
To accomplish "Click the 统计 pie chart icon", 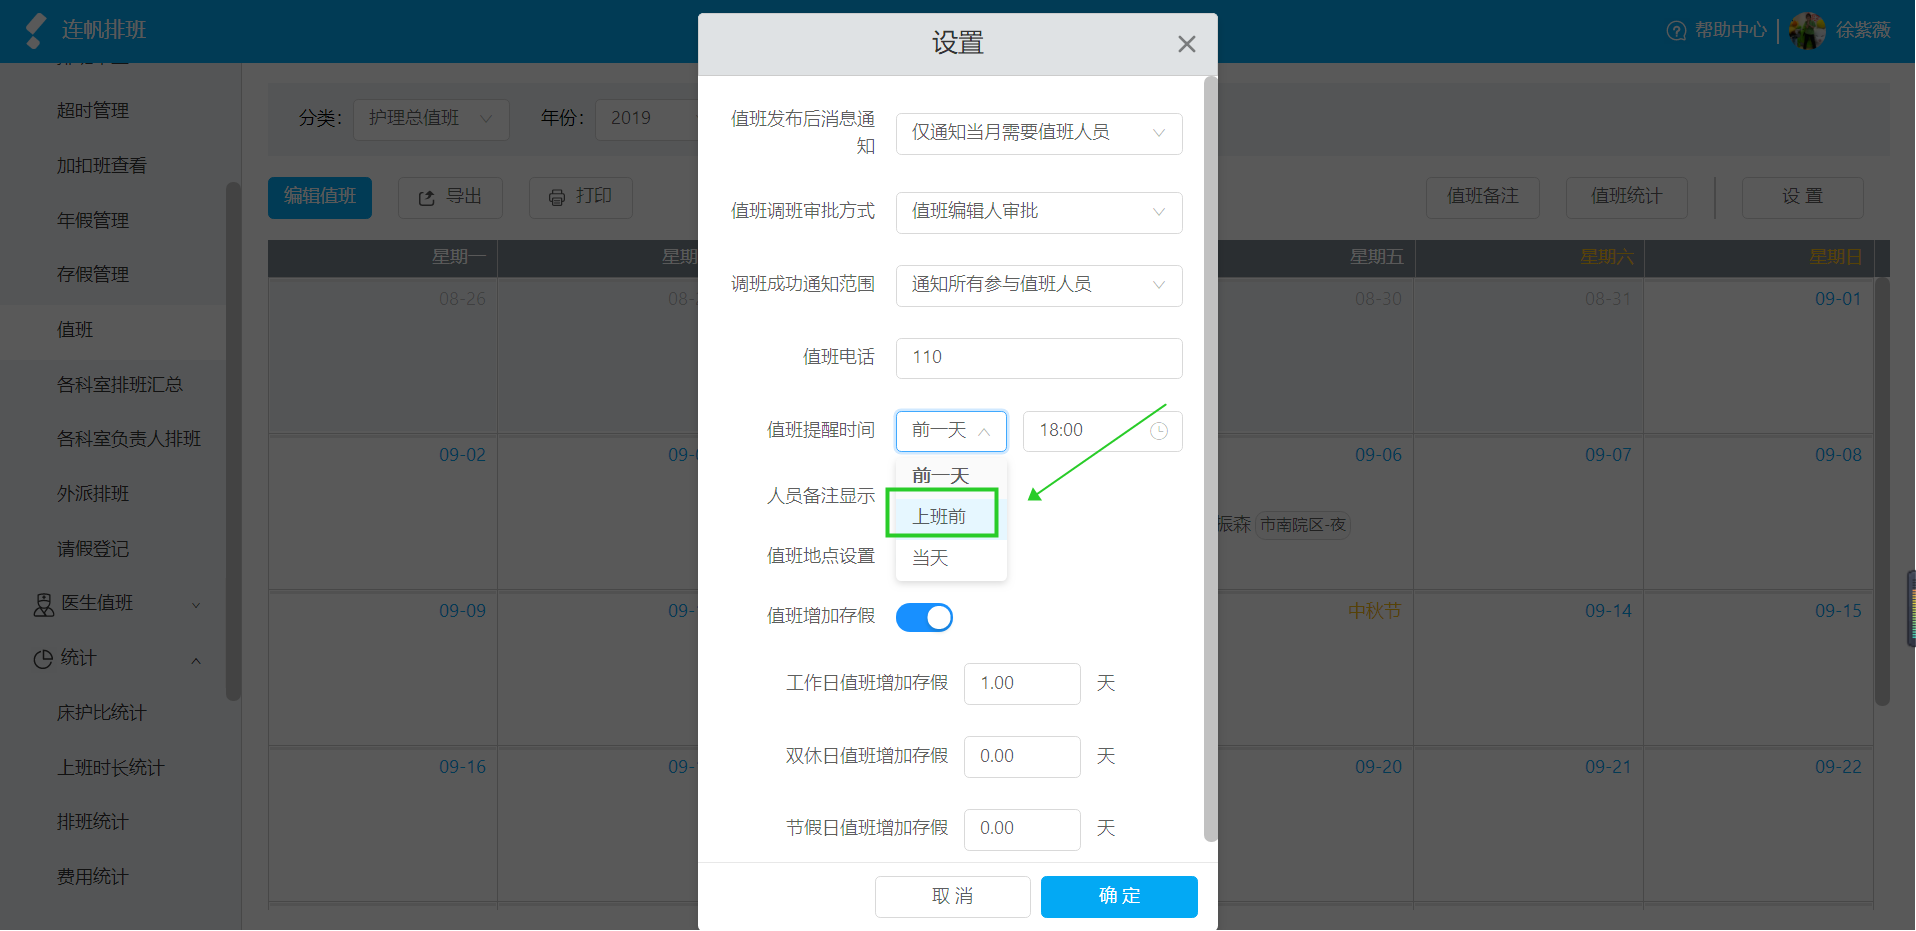I will 43,659.
